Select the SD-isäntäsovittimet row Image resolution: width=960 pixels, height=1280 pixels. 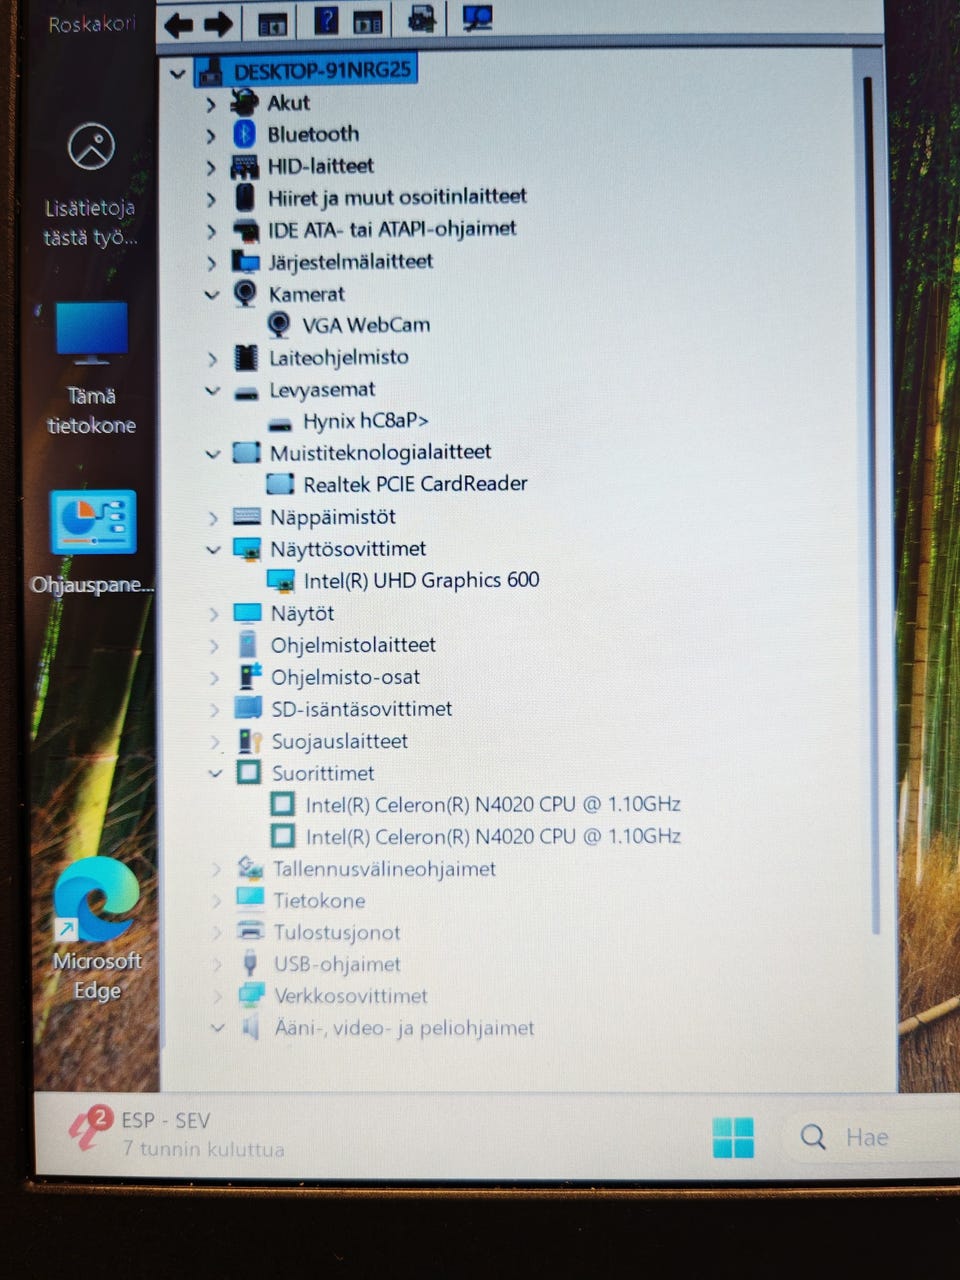[x=361, y=709]
